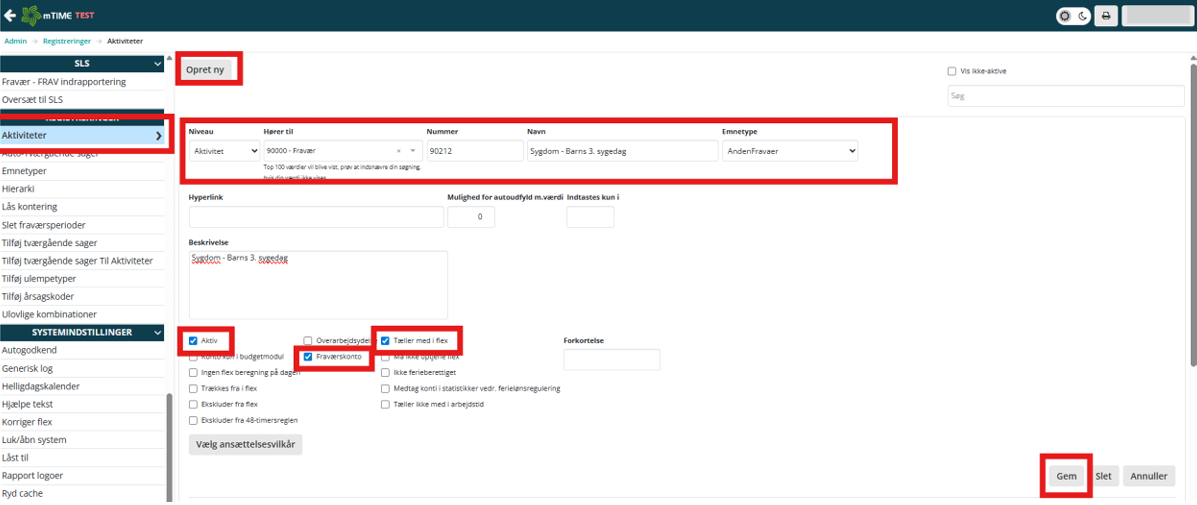Click the Gem button
This screenshot has height=505, width=1197.
tap(1066, 476)
